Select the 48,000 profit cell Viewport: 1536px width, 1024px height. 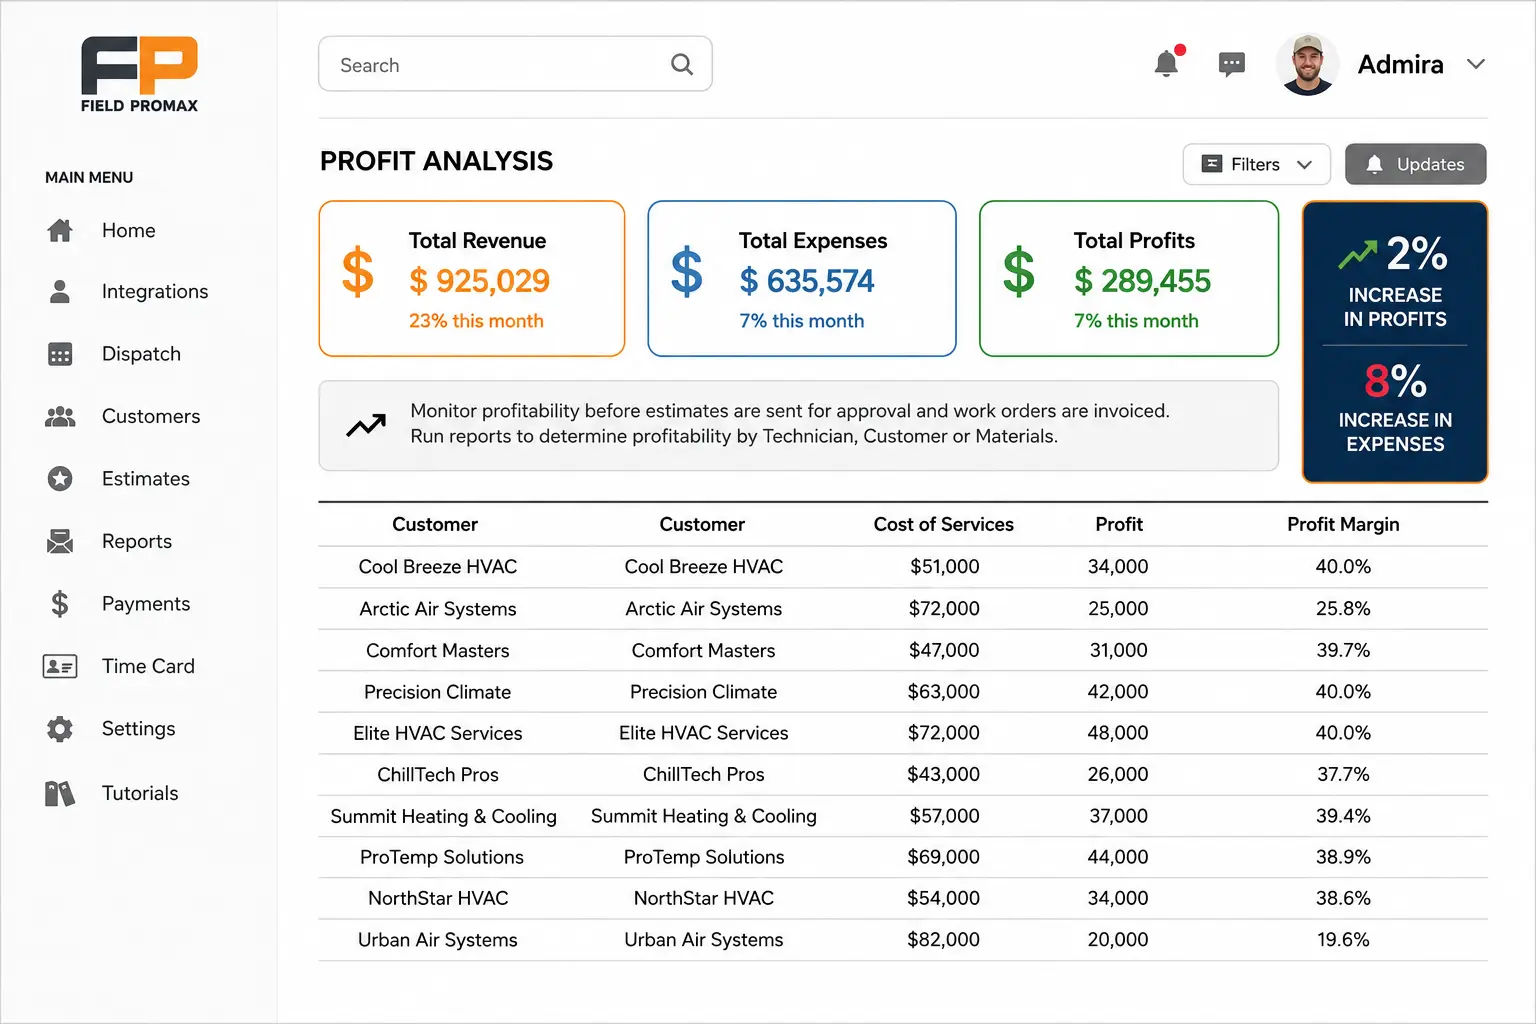pos(1118,733)
